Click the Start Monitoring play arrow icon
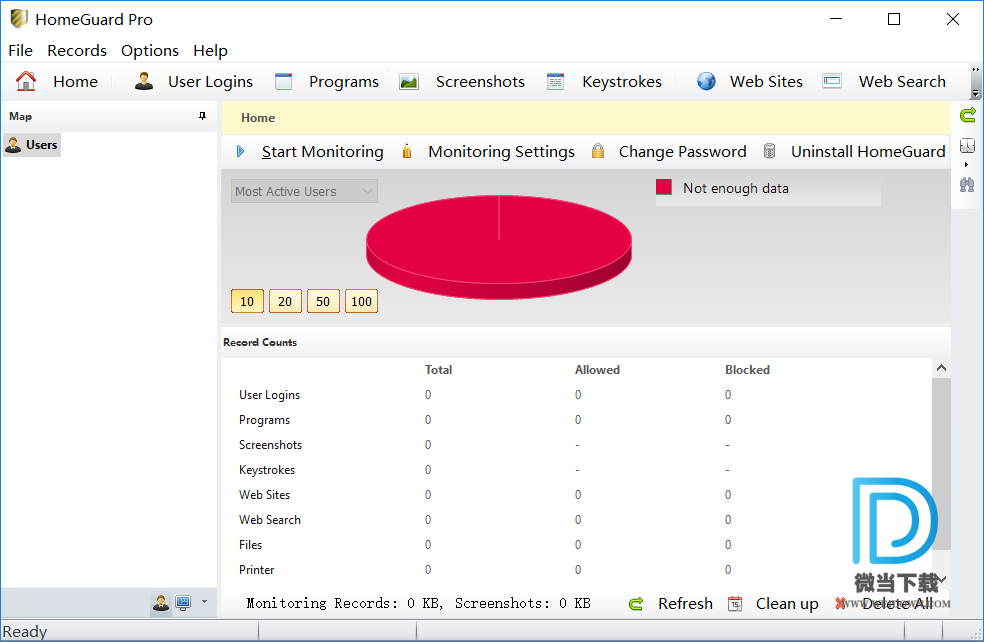 (240, 151)
